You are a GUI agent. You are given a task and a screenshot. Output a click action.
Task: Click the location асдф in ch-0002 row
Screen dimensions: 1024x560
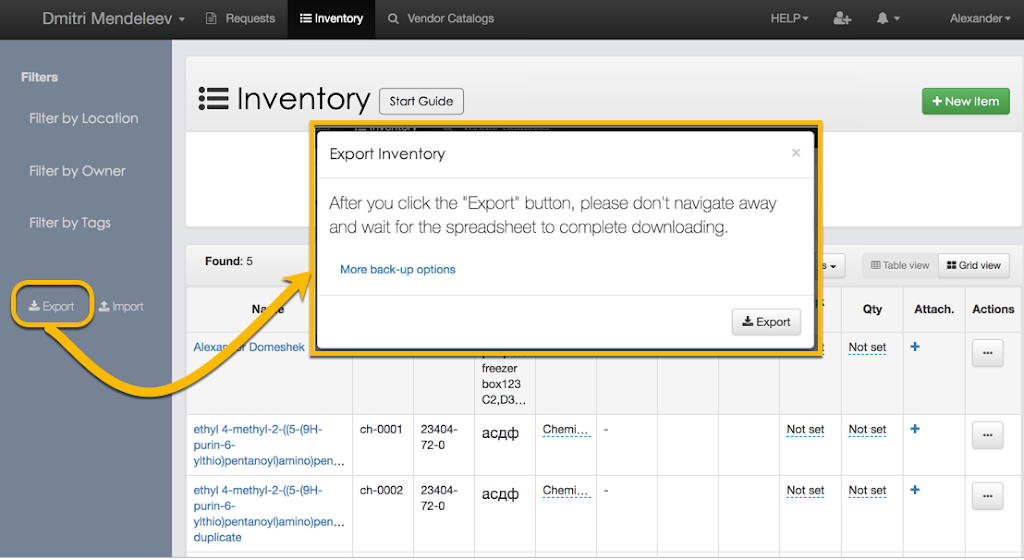click(x=500, y=494)
